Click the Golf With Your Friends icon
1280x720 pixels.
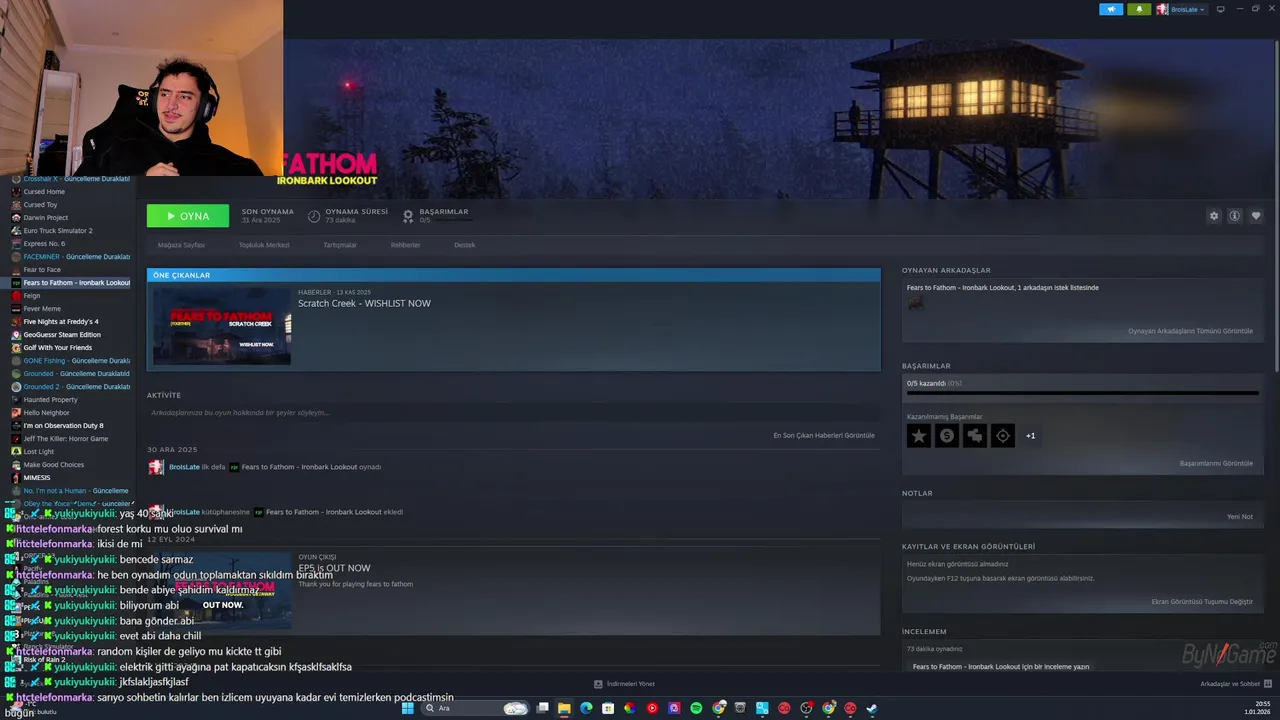[16, 348]
